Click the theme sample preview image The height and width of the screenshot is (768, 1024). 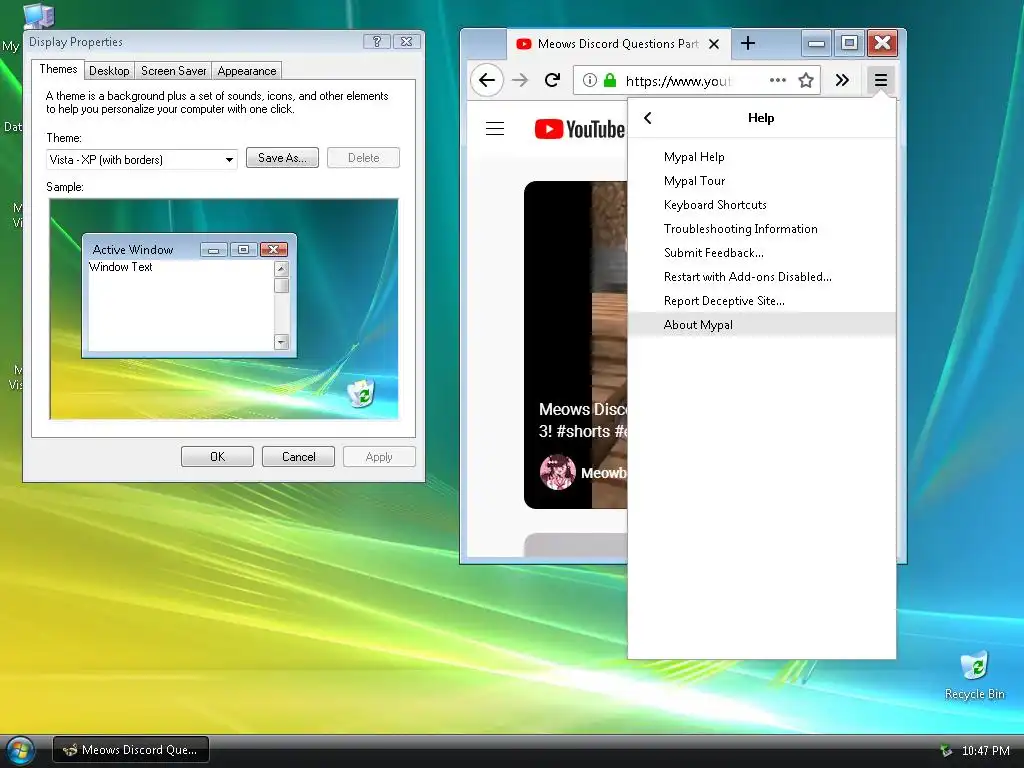tap(223, 309)
